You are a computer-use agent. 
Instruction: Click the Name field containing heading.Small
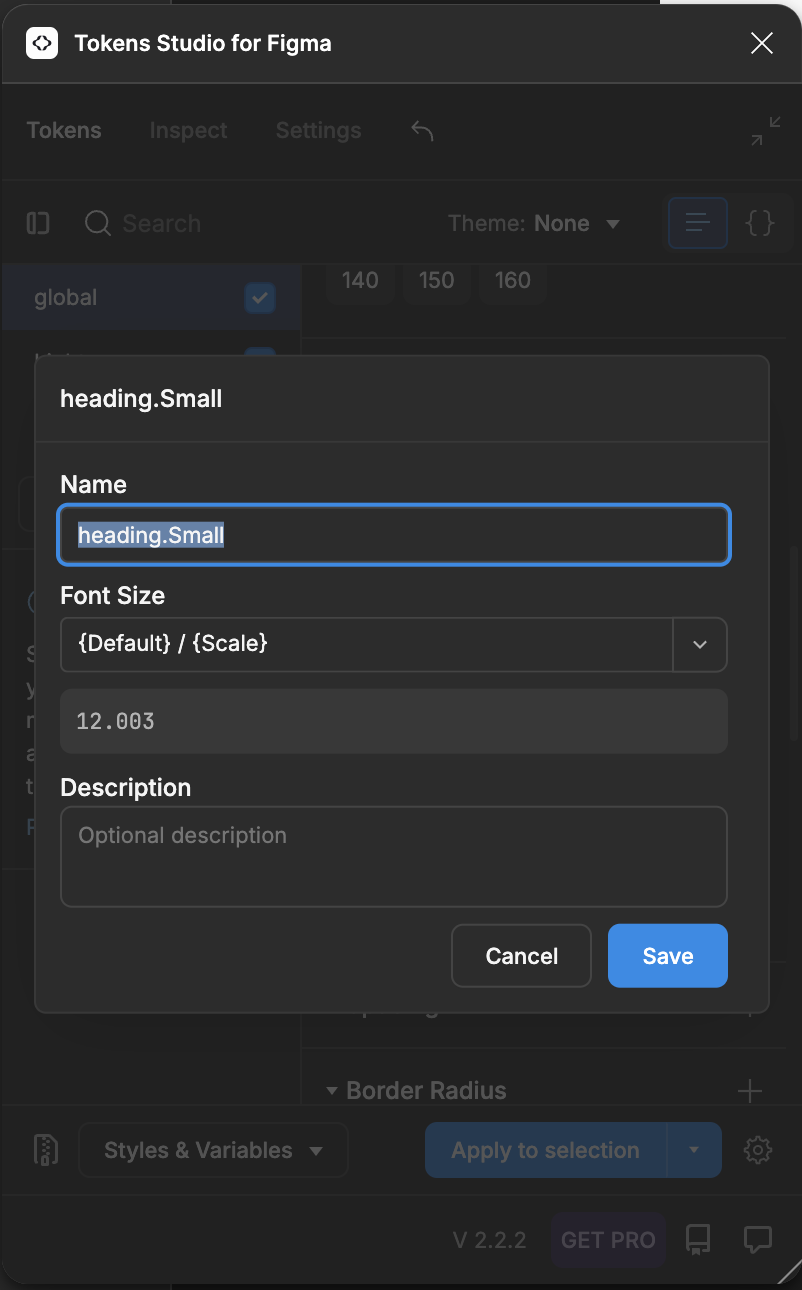click(x=393, y=535)
